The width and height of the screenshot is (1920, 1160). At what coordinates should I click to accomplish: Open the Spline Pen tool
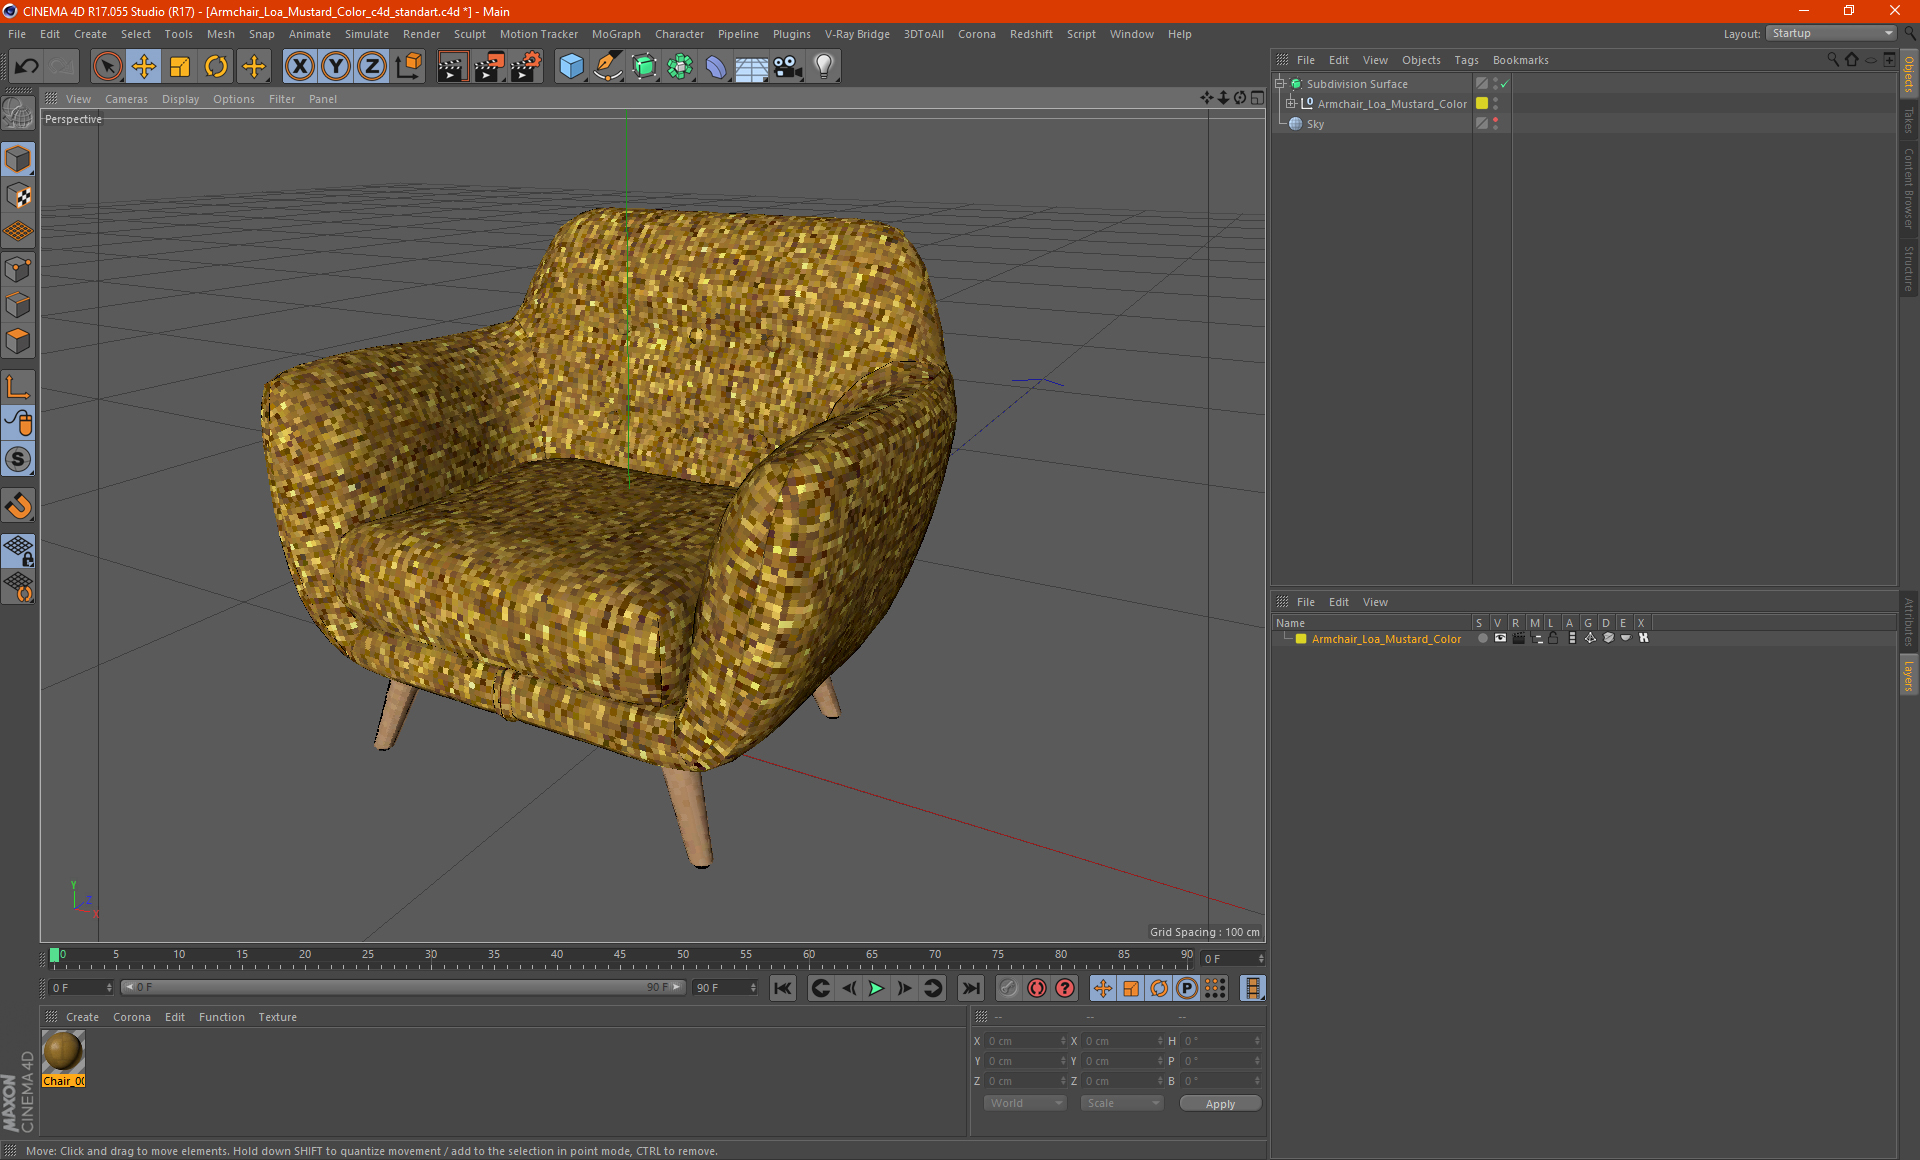pos(607,67)
